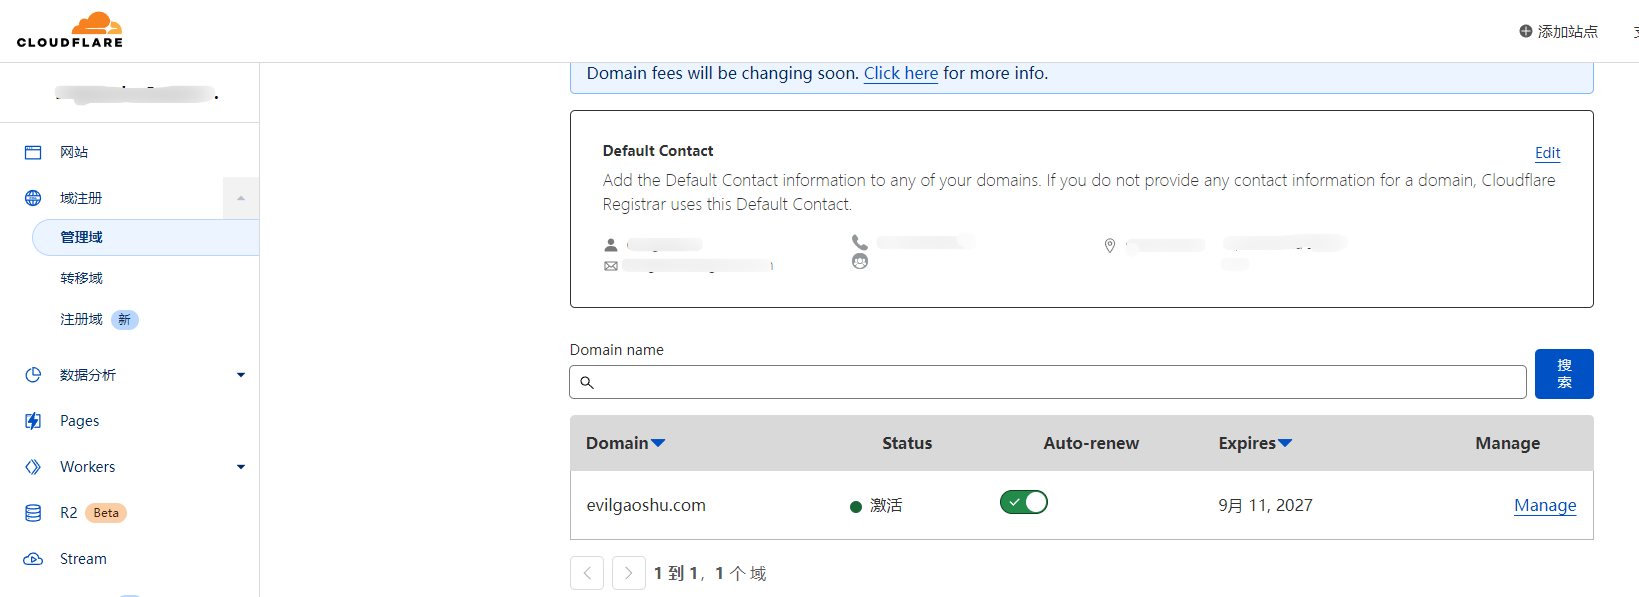Click the person icon in Default Contact

pyautogui.click(x=611, y=244)
